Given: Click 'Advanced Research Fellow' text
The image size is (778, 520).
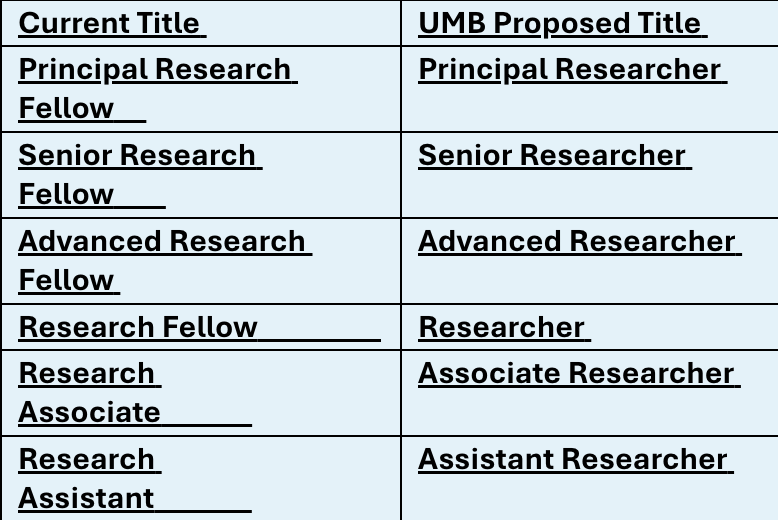Looking at the screenshot, I should 162,260.
